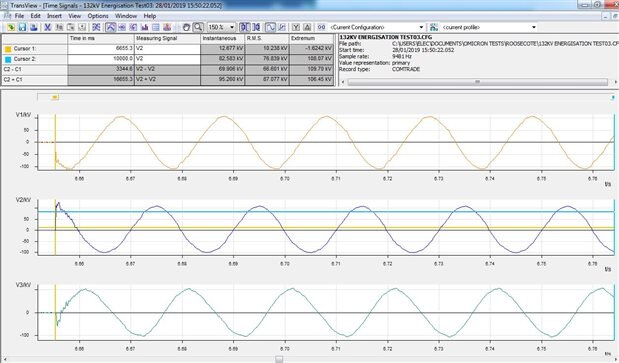Click the V1/kV axis label
This screenshot has width=619, height=363.
coord(23,115)
